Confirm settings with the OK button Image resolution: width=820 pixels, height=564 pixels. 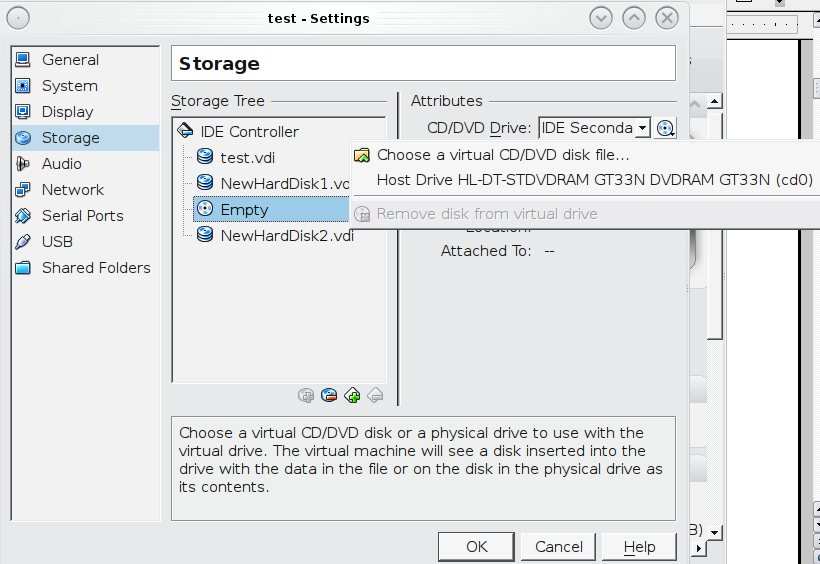(476, 547)
